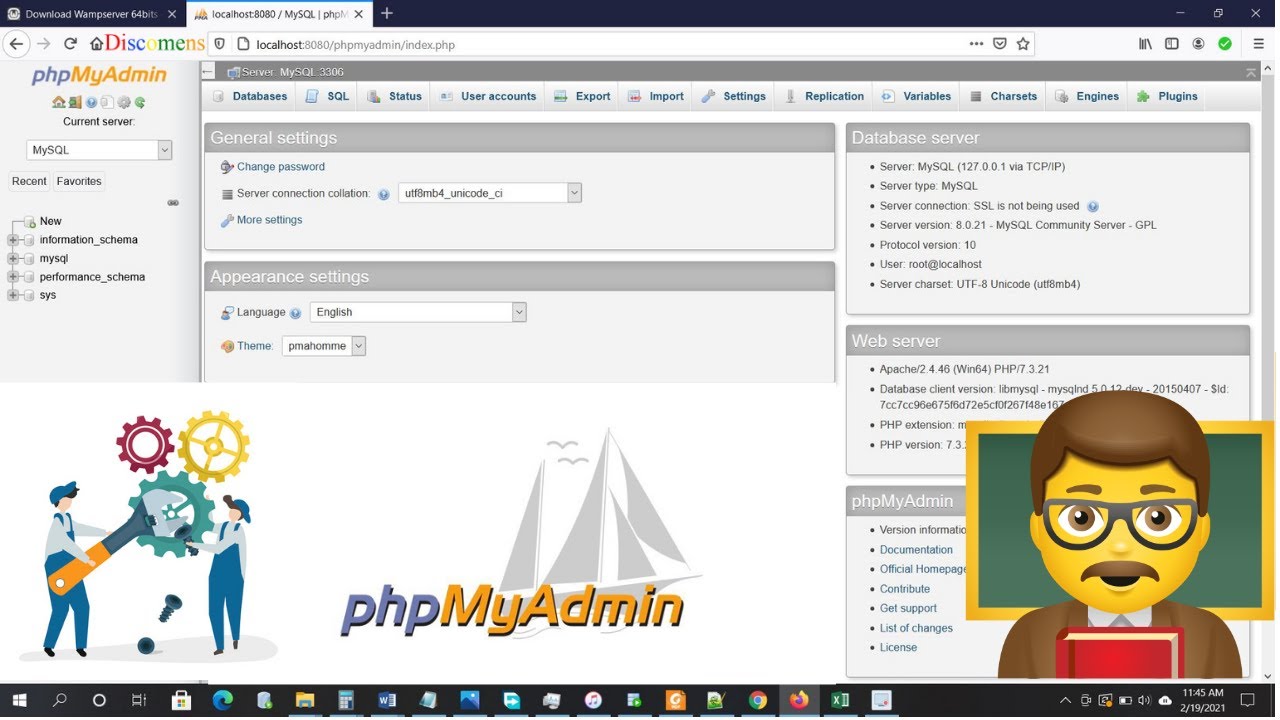Open Language dropdown showing English
Screen dimensions: 1280x720
[418, 312]
